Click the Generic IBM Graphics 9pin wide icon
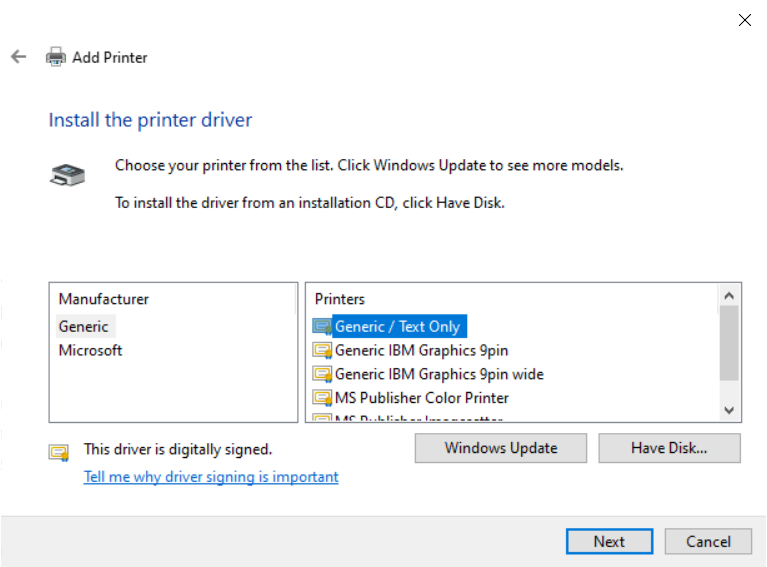 (322, 374)
